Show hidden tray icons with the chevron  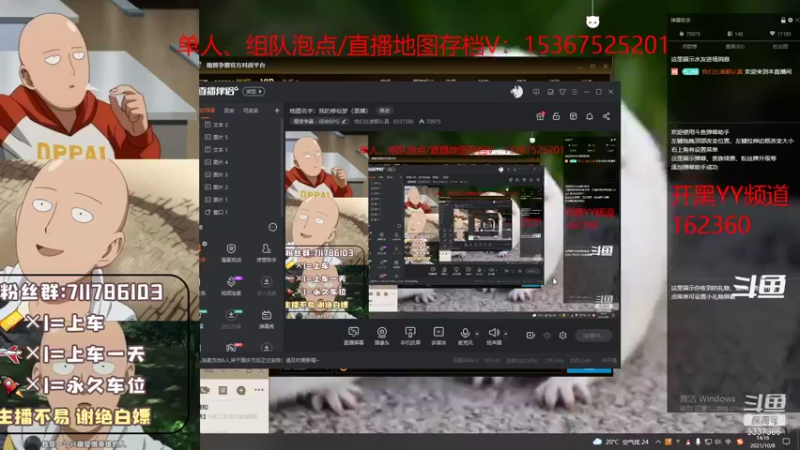pyautogui.click(x=658, y=442)
